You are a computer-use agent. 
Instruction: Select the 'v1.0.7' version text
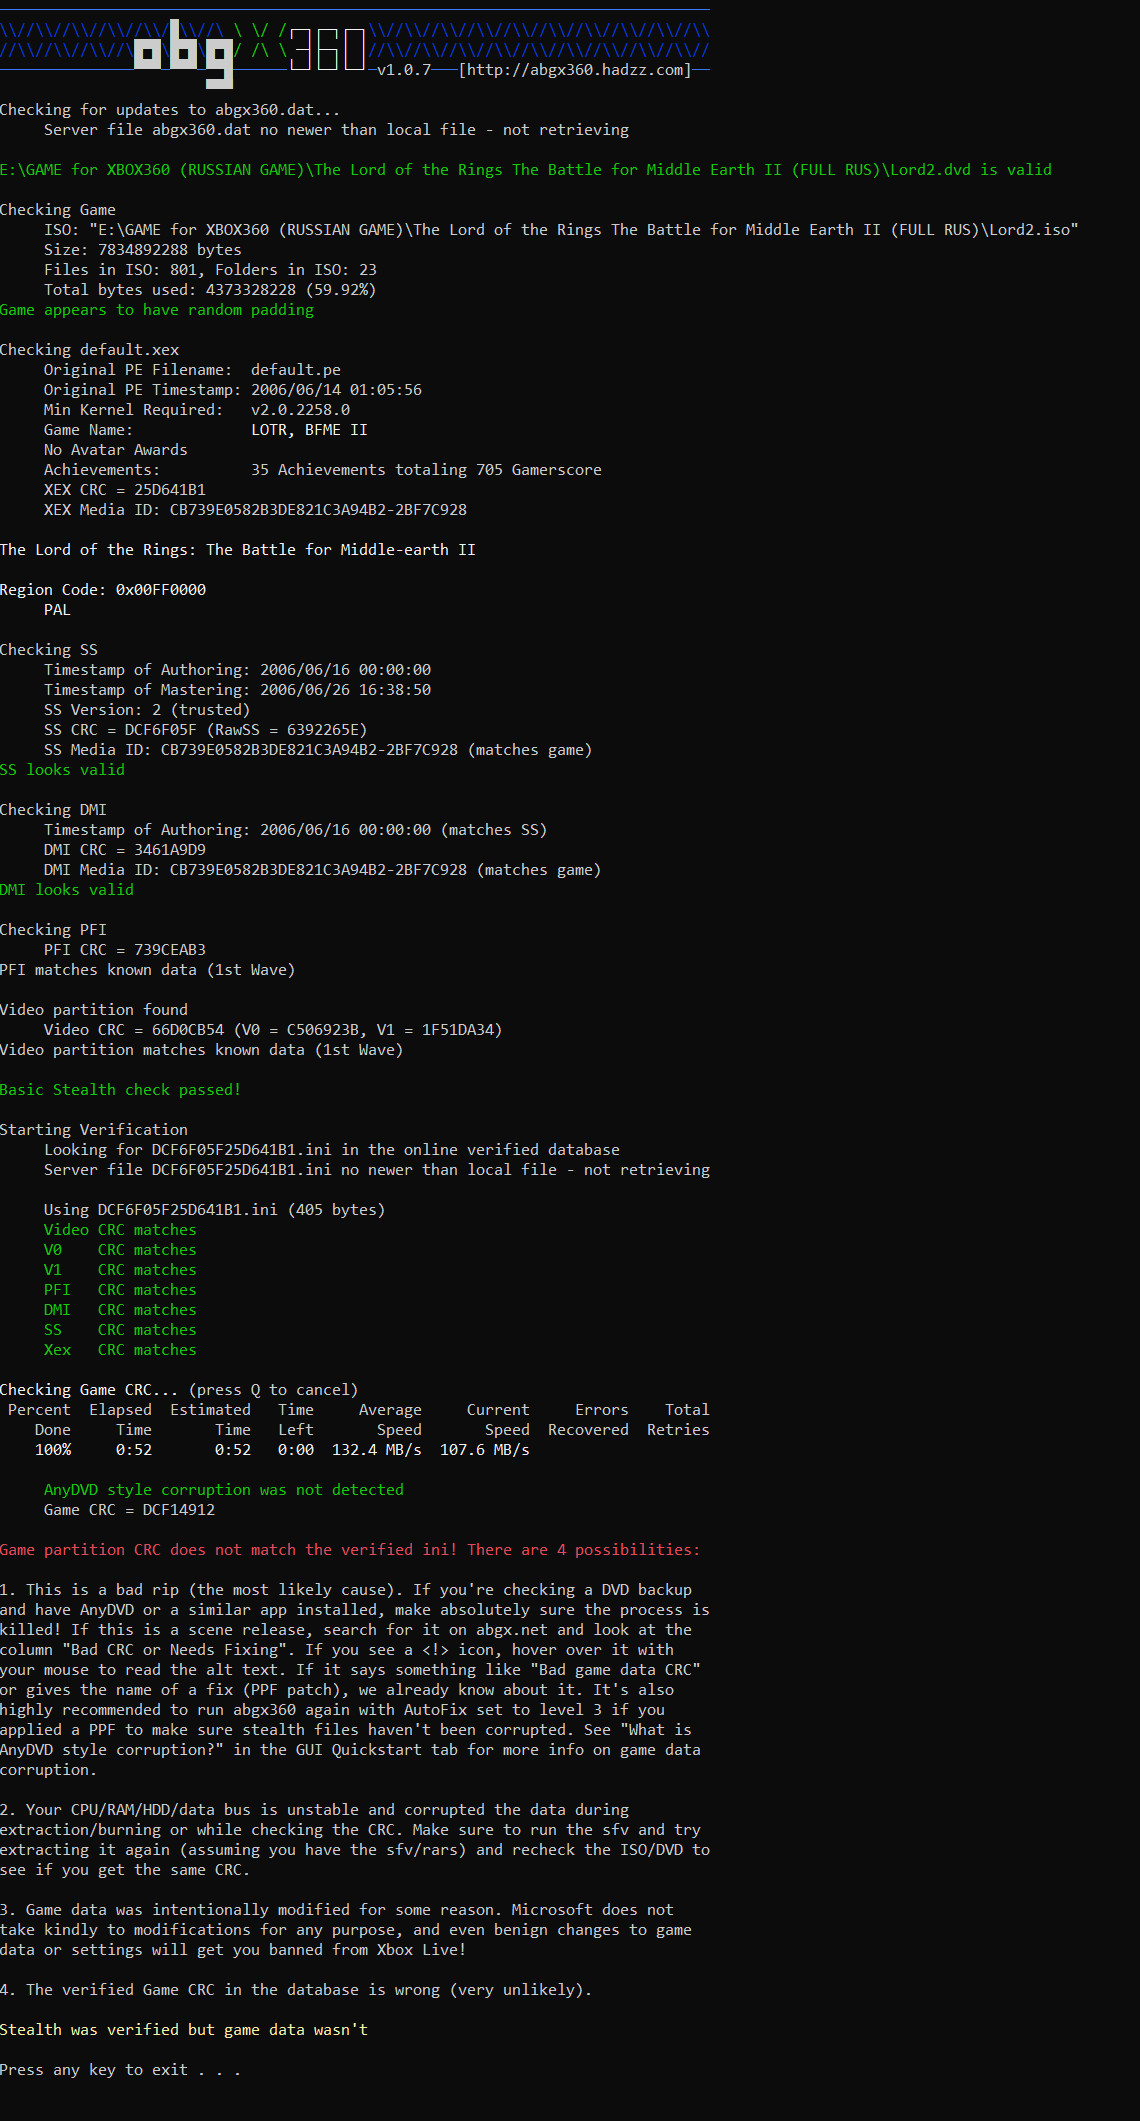tap(404, 70)
